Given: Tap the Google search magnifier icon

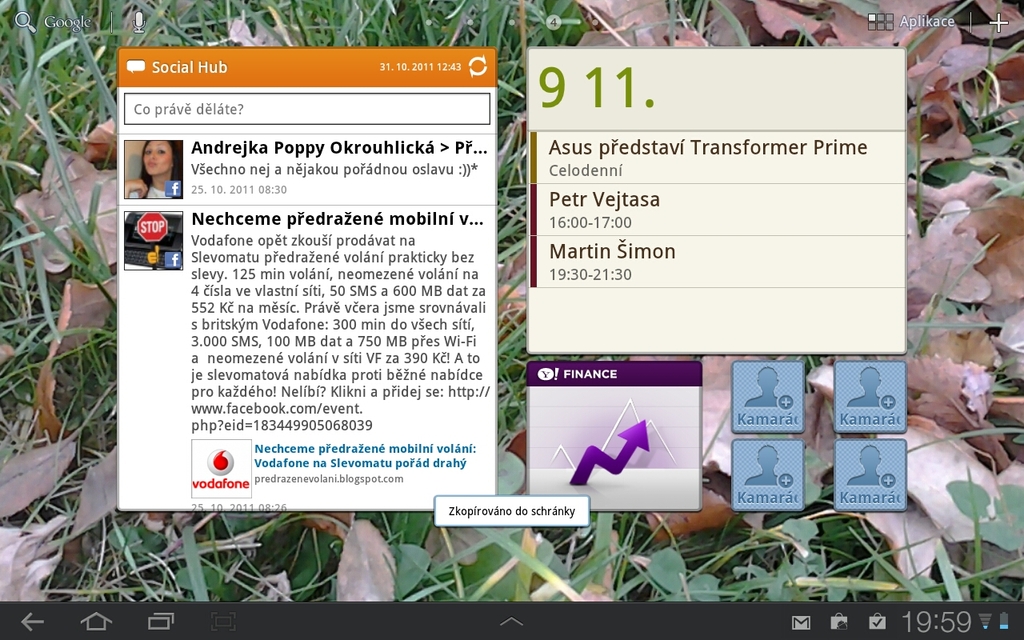Looking at the screenshot, I should pyautogui.click(x=24, y=20).
